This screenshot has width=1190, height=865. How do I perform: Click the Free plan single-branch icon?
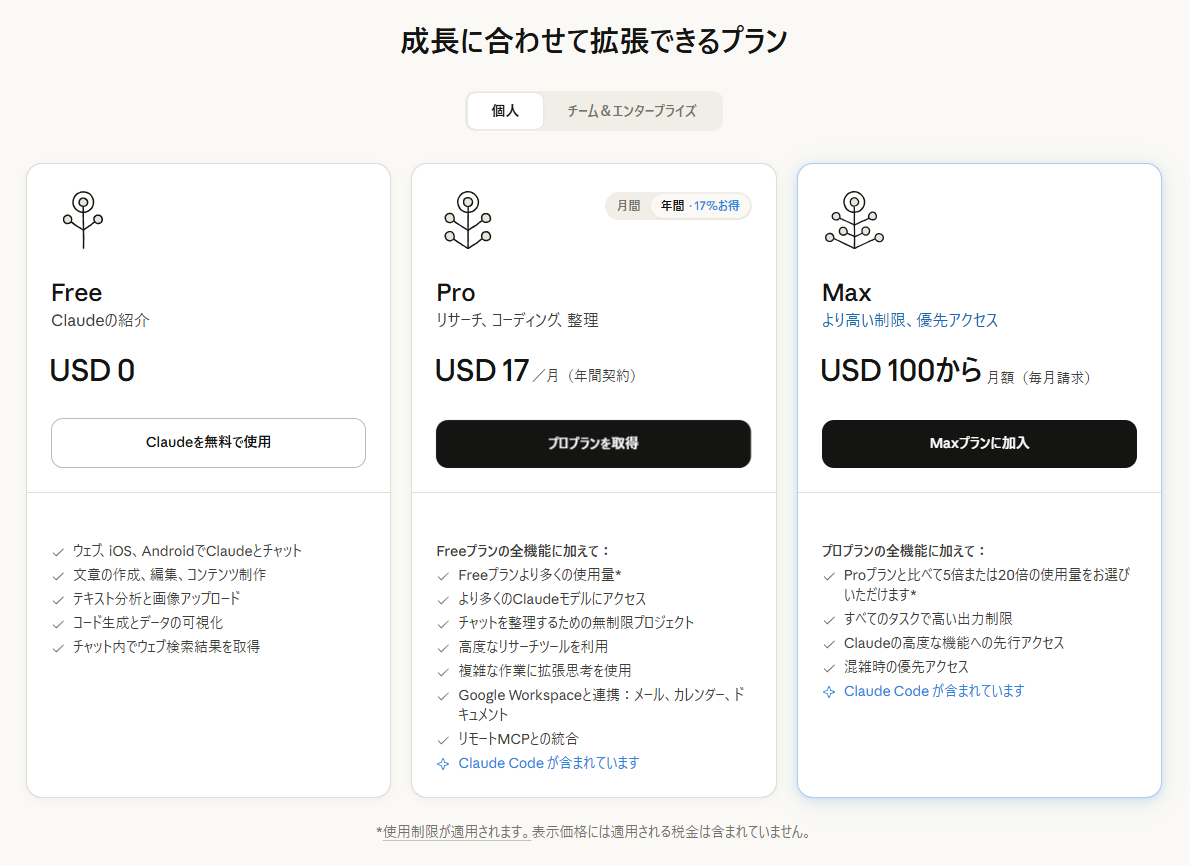point(83,219)
